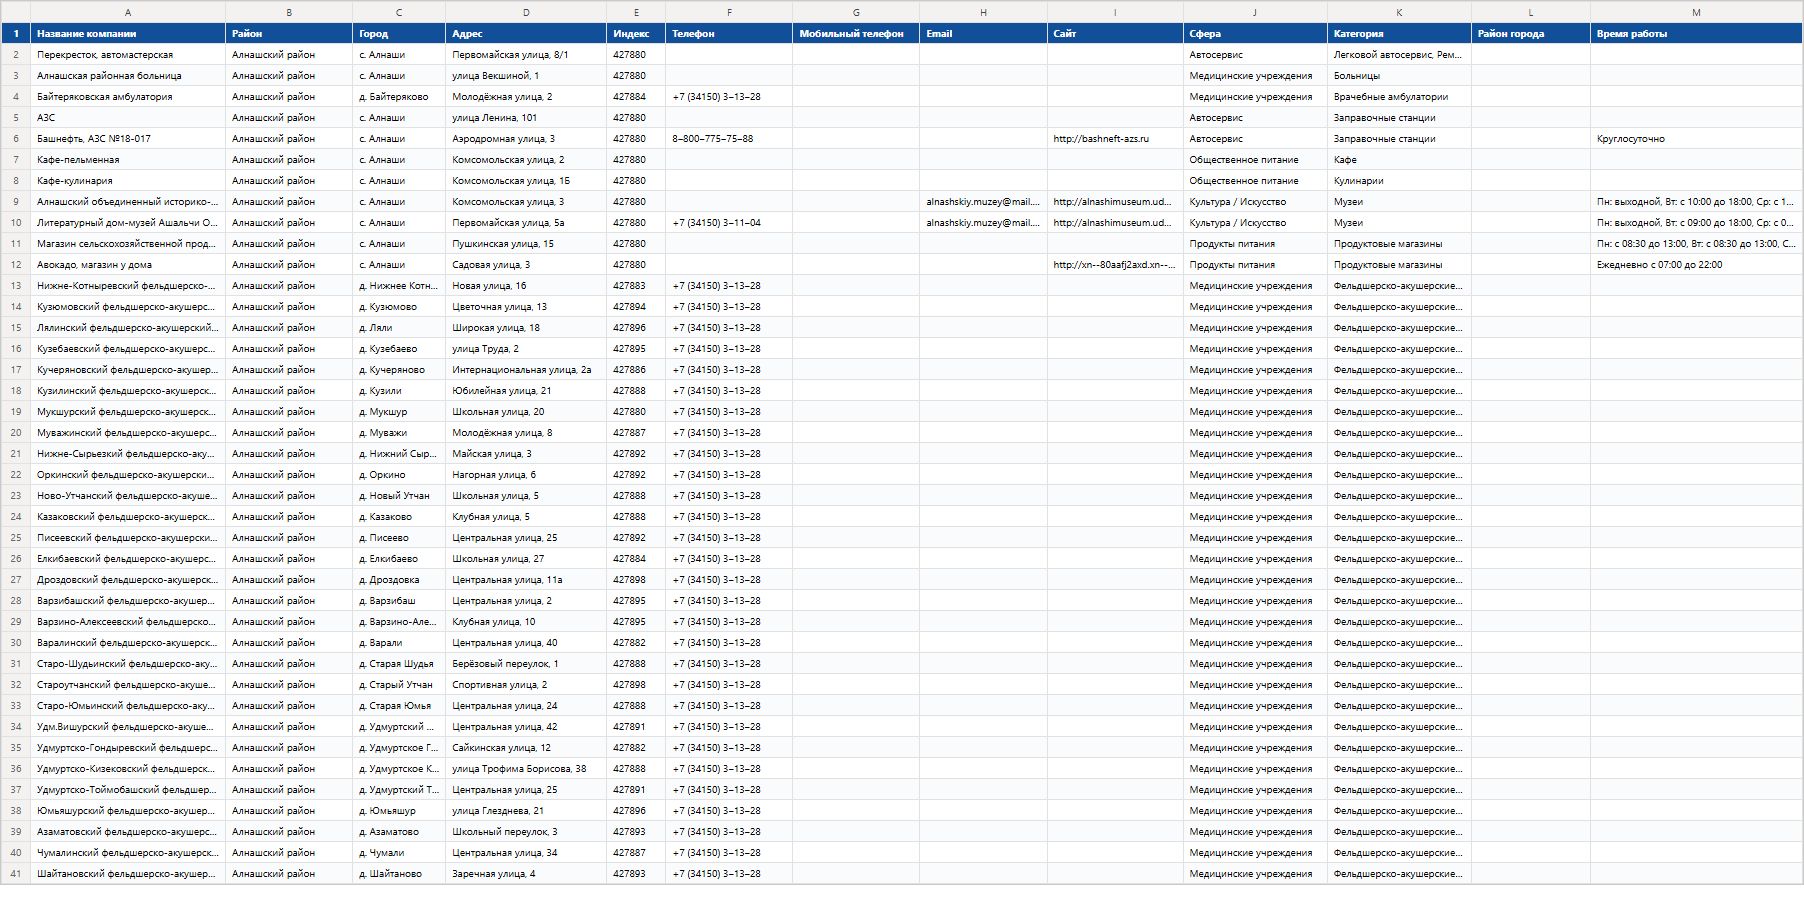Select category cell 'Кафе'
The width and height of the screenshot is (1804, 902).
click(1399, 160)
